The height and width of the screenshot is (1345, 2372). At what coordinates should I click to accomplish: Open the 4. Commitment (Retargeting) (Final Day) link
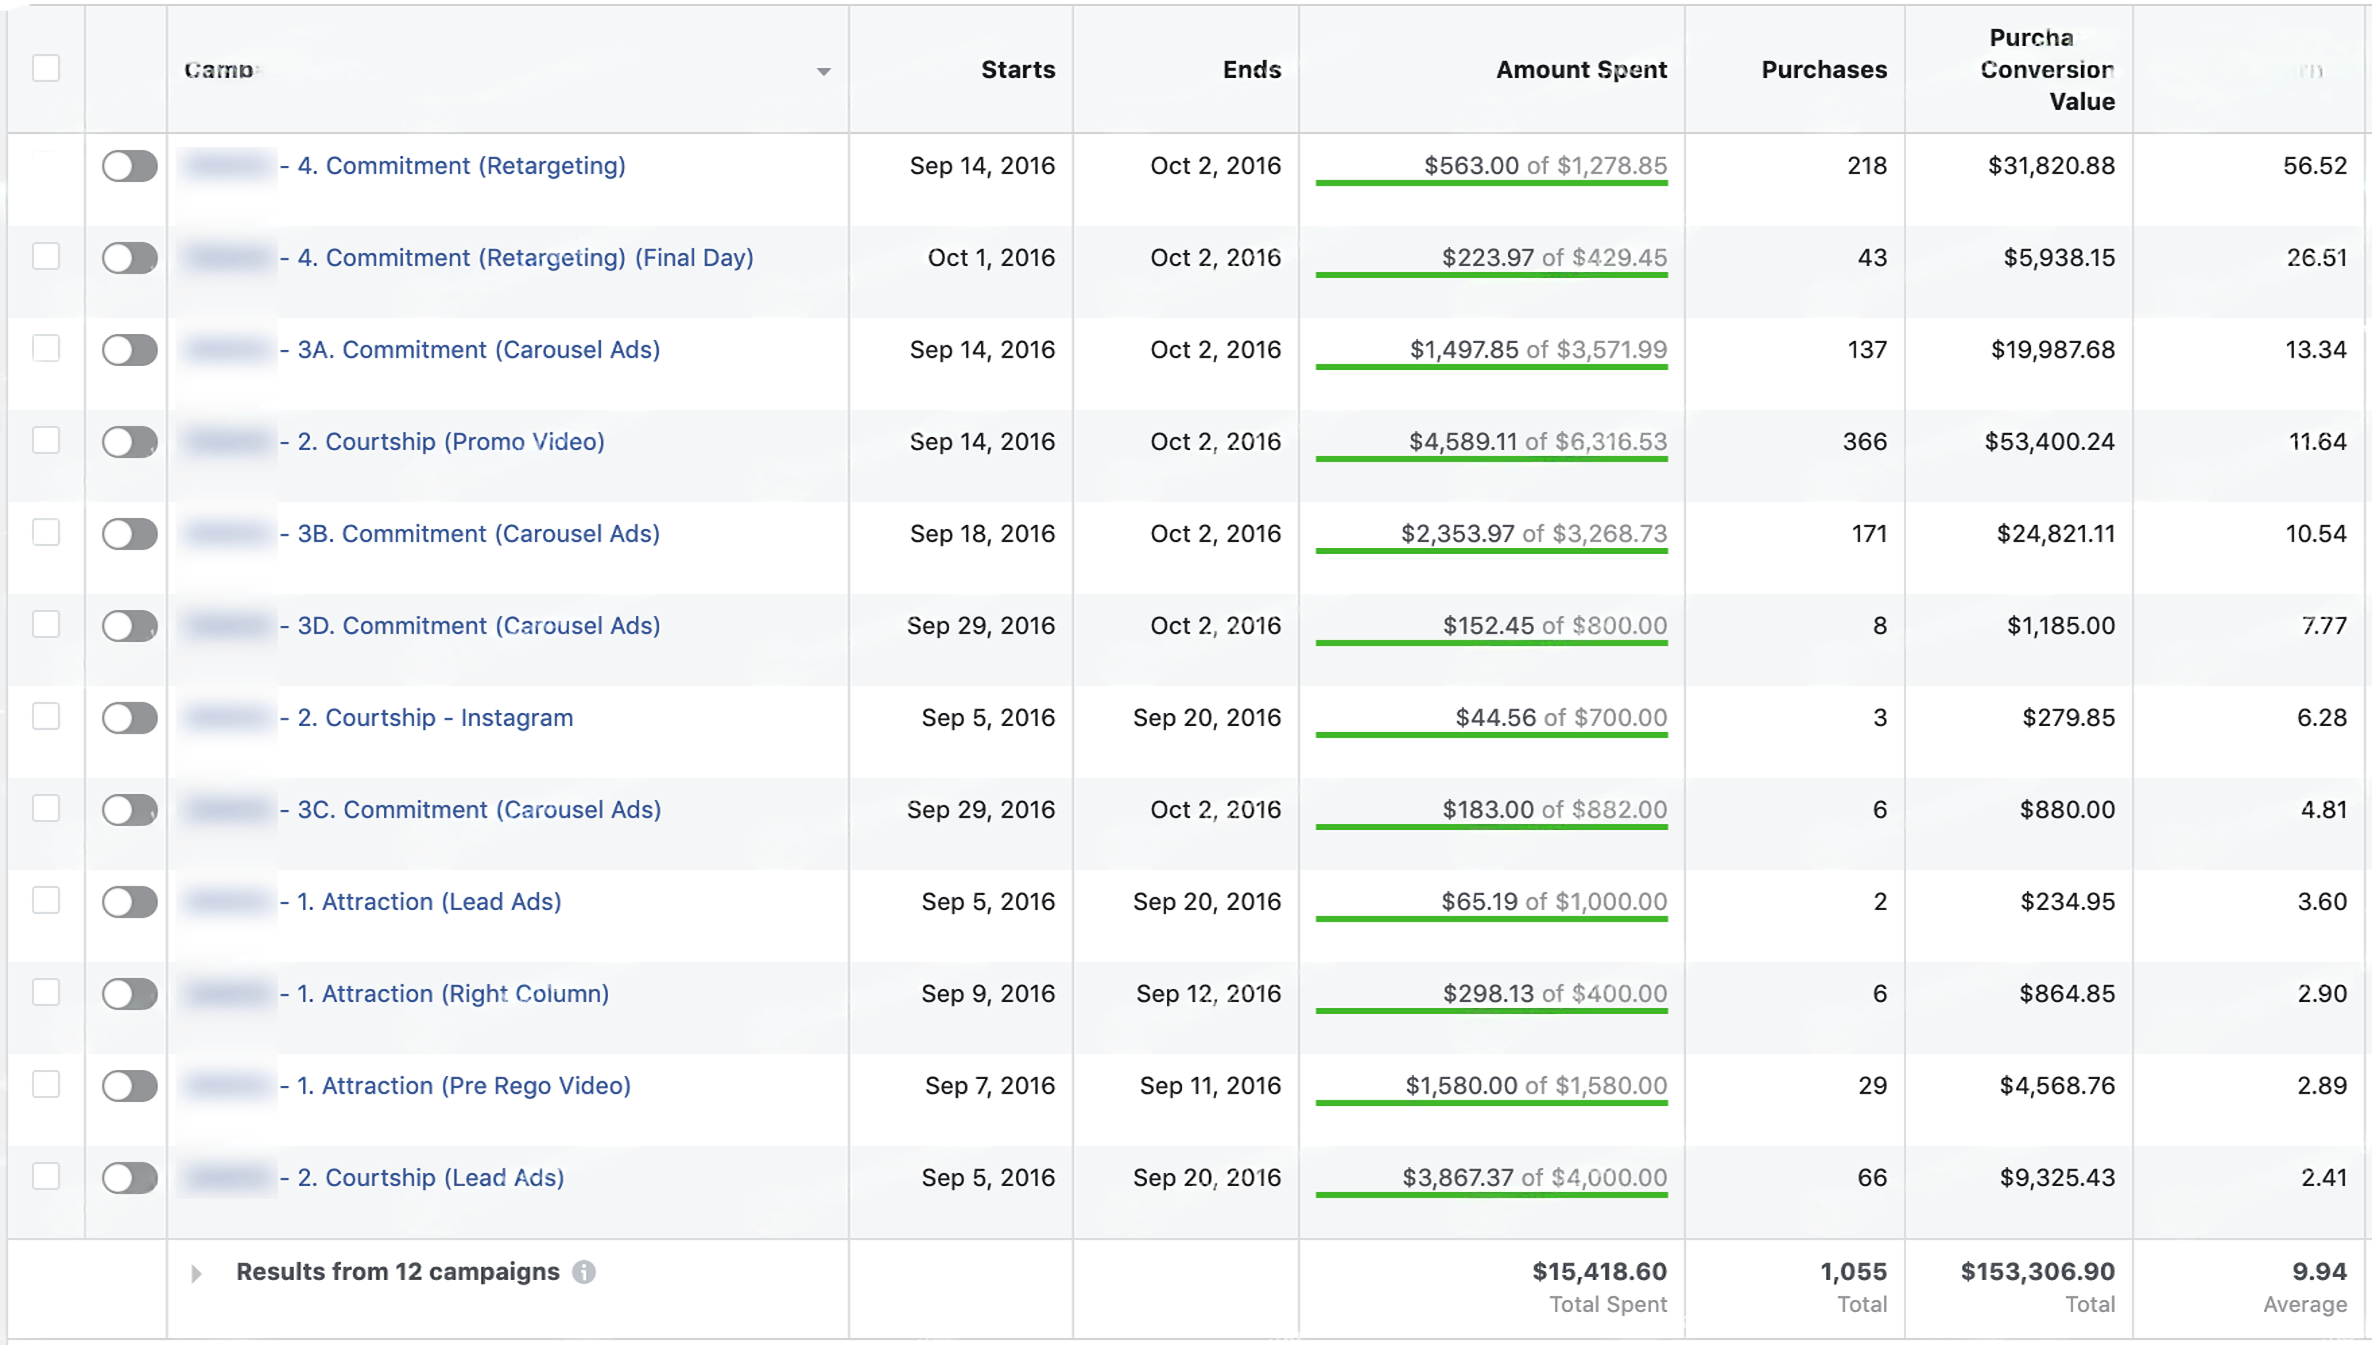click(x=517, y=258)
